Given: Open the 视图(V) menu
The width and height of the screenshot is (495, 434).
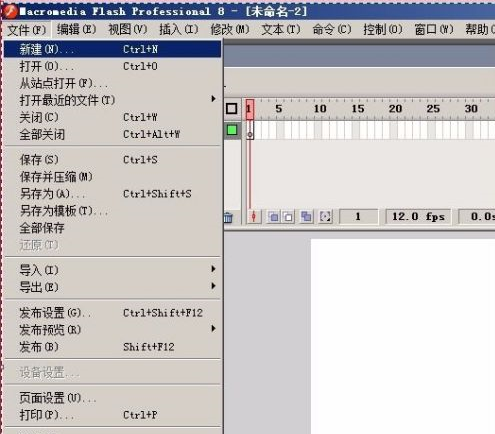Looking at the screenshot, I should pyautogui.click(x=128, y=30).
